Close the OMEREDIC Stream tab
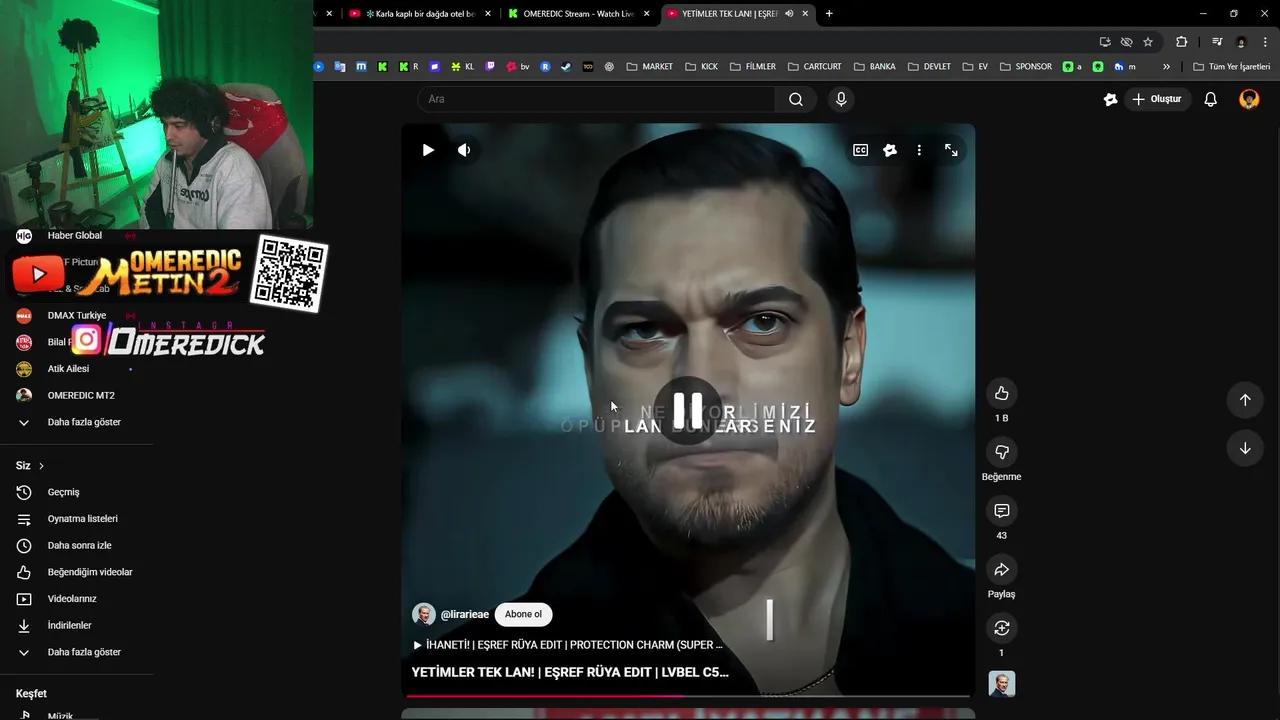Image resolution: width=1280 pixels, height=720 pixels. [646, 14]
